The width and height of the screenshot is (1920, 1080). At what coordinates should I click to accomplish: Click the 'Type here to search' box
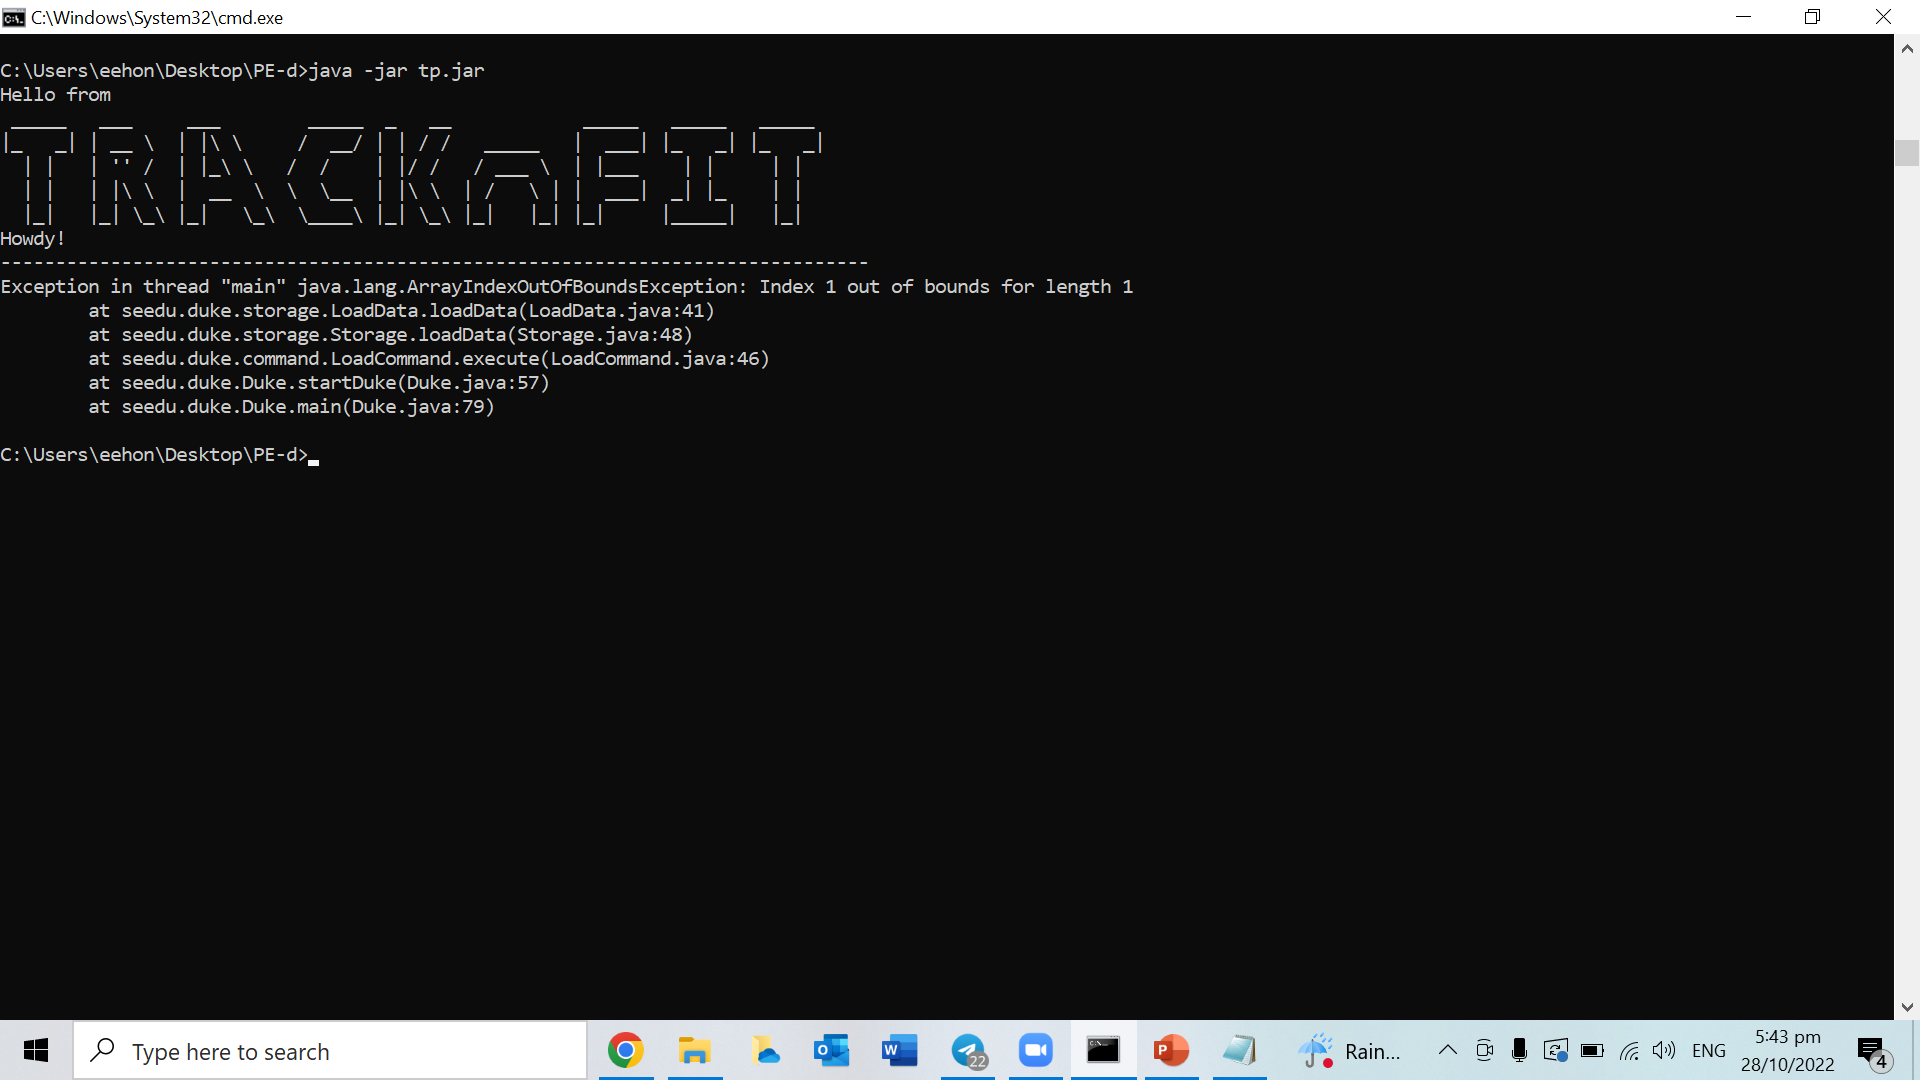coord(330,1051)
